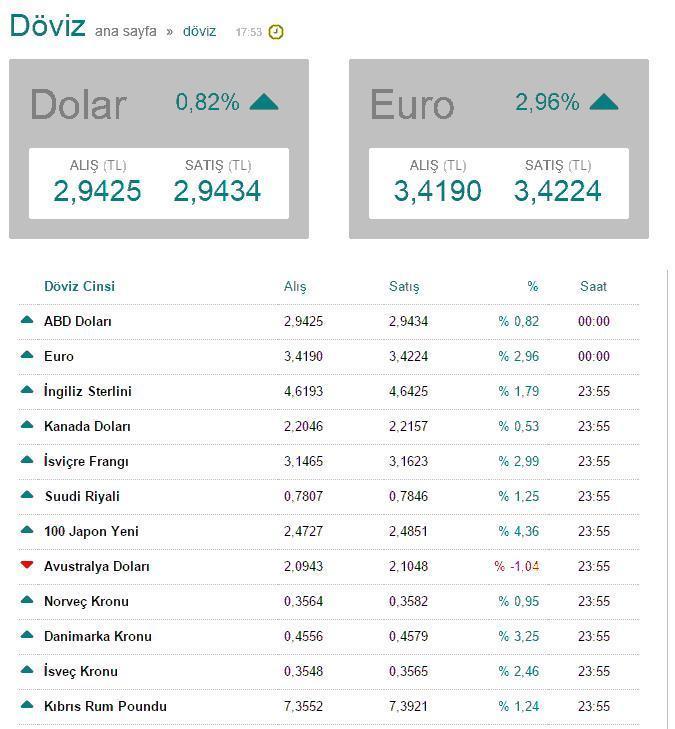
Task: Open the döviz breadcrumb link
Action: pyautogui.click(x=199, y=32)
